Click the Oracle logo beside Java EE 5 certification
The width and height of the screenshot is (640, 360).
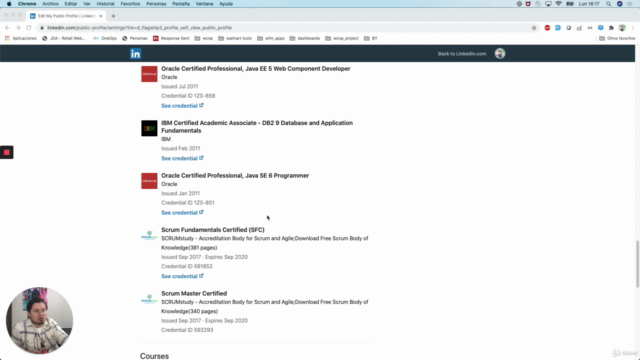(149, 74)
